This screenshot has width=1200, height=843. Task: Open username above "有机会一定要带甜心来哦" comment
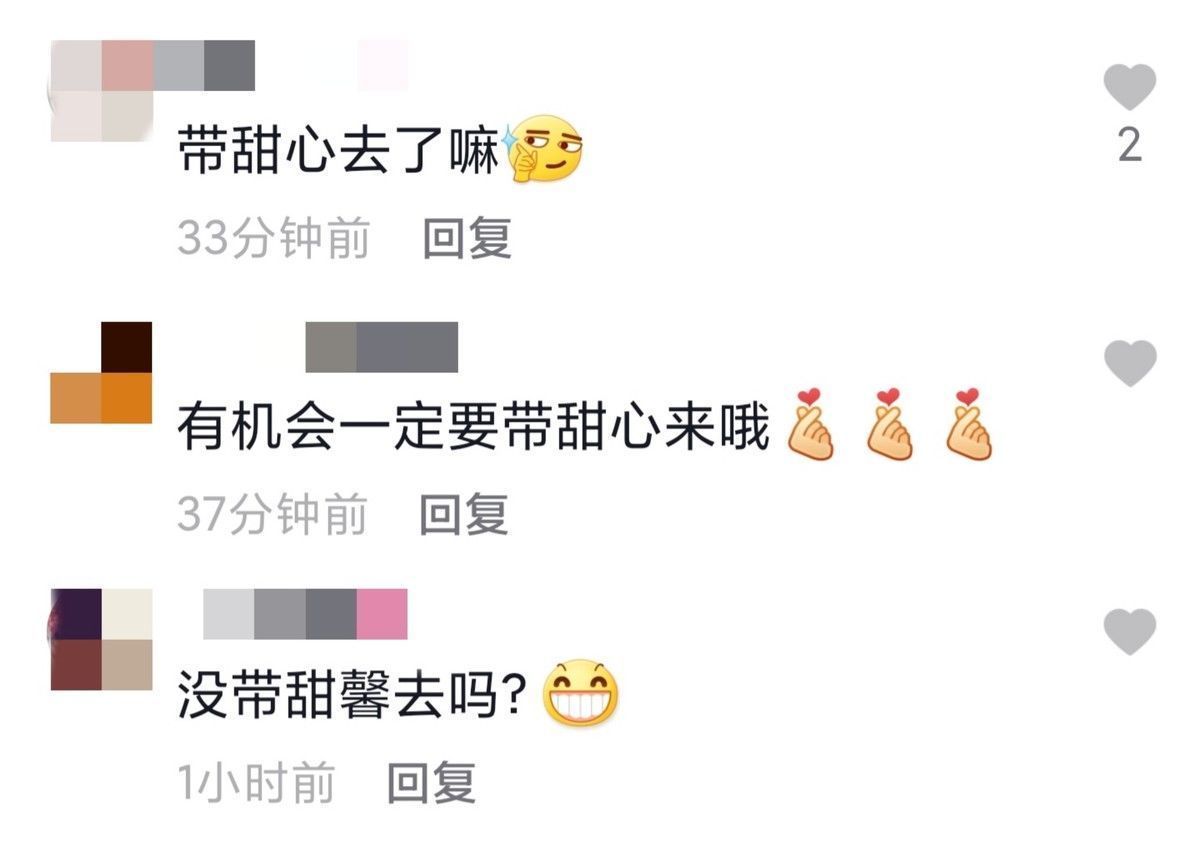click(381, 347)
